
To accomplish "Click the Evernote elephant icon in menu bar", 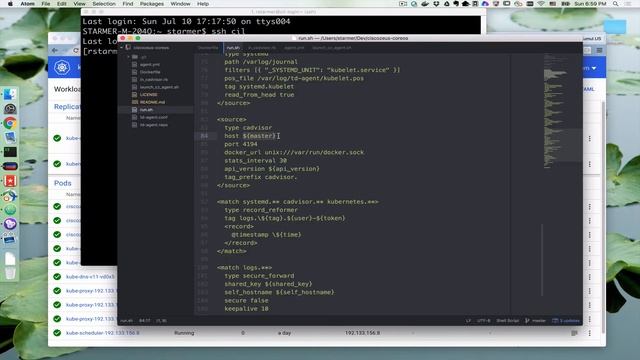I will click(x=456, y=4).
